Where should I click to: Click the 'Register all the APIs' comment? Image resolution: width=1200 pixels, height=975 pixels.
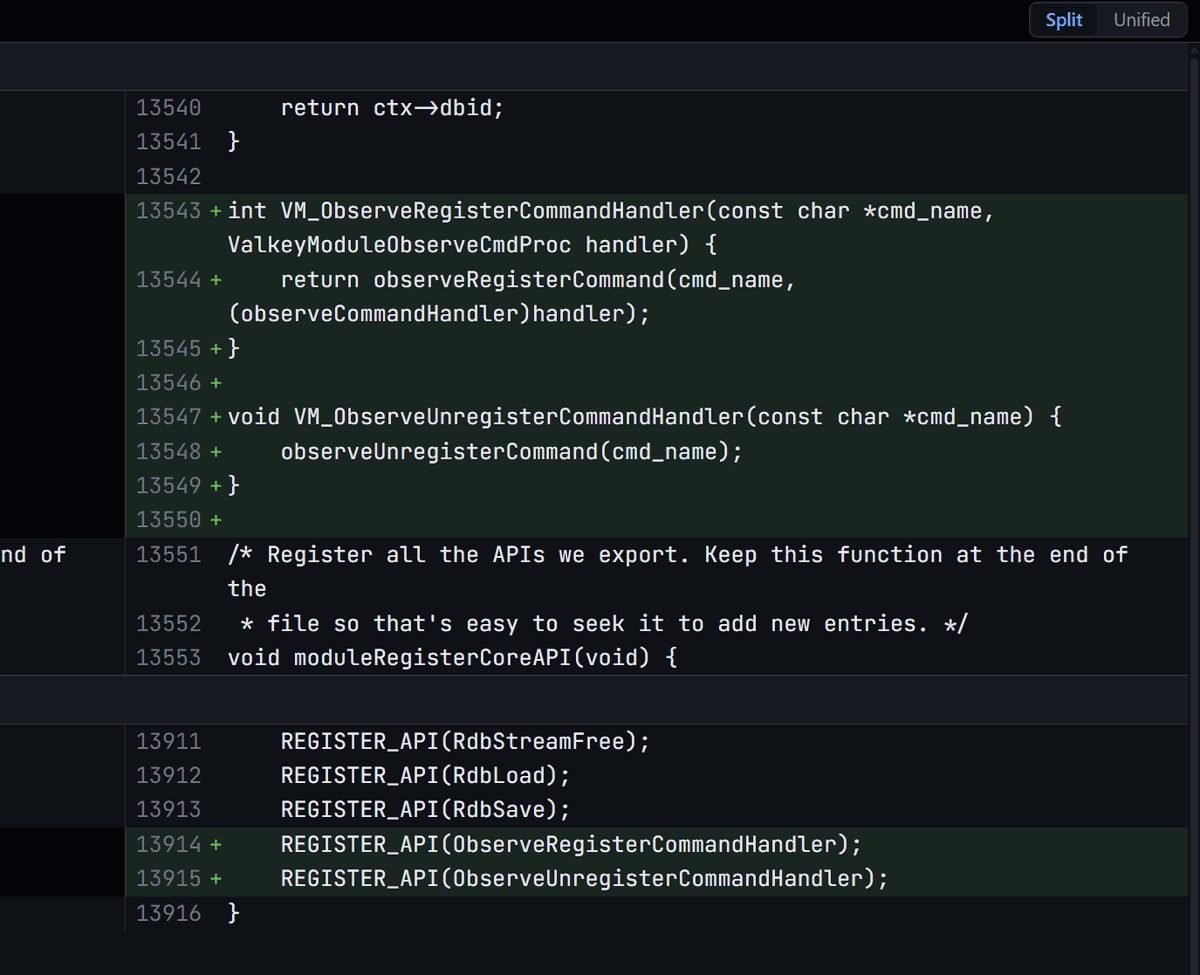click(678, 555)
